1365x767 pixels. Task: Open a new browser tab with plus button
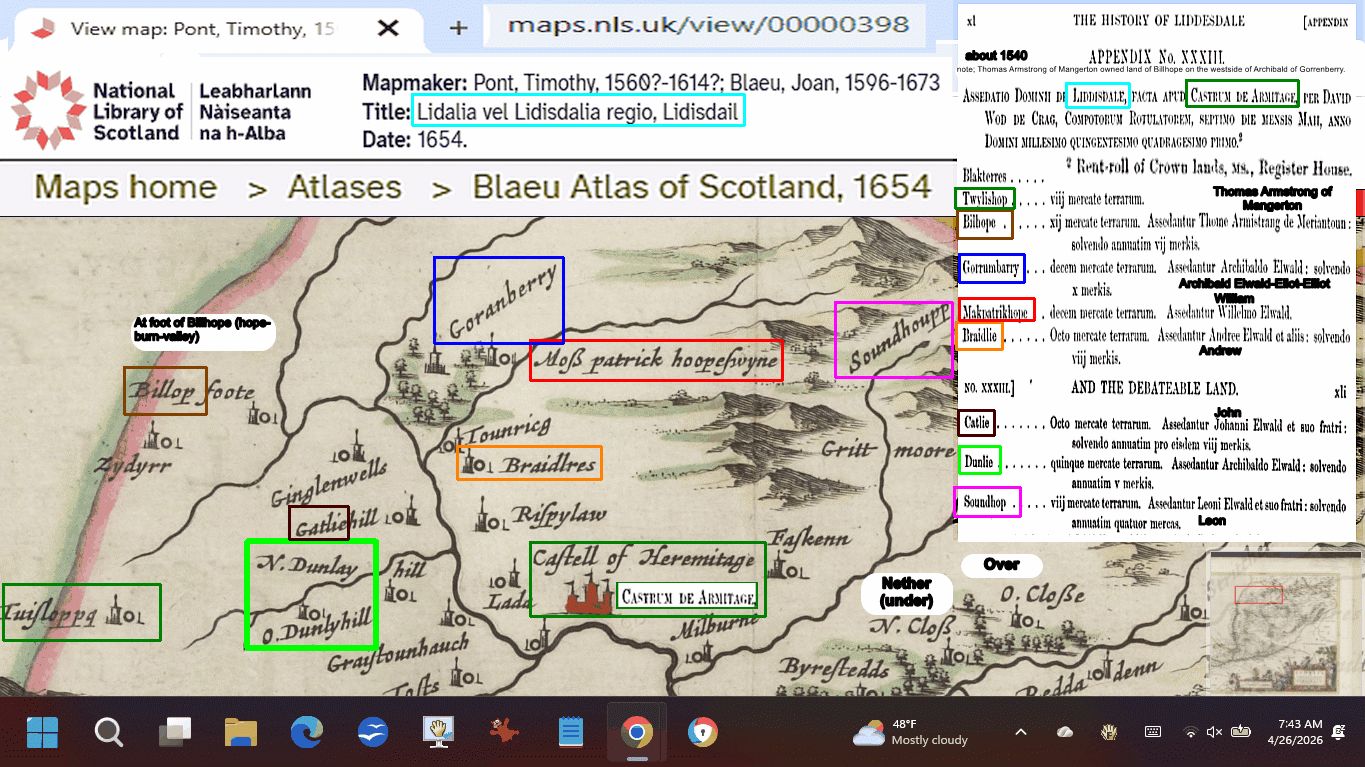(458, 28)
